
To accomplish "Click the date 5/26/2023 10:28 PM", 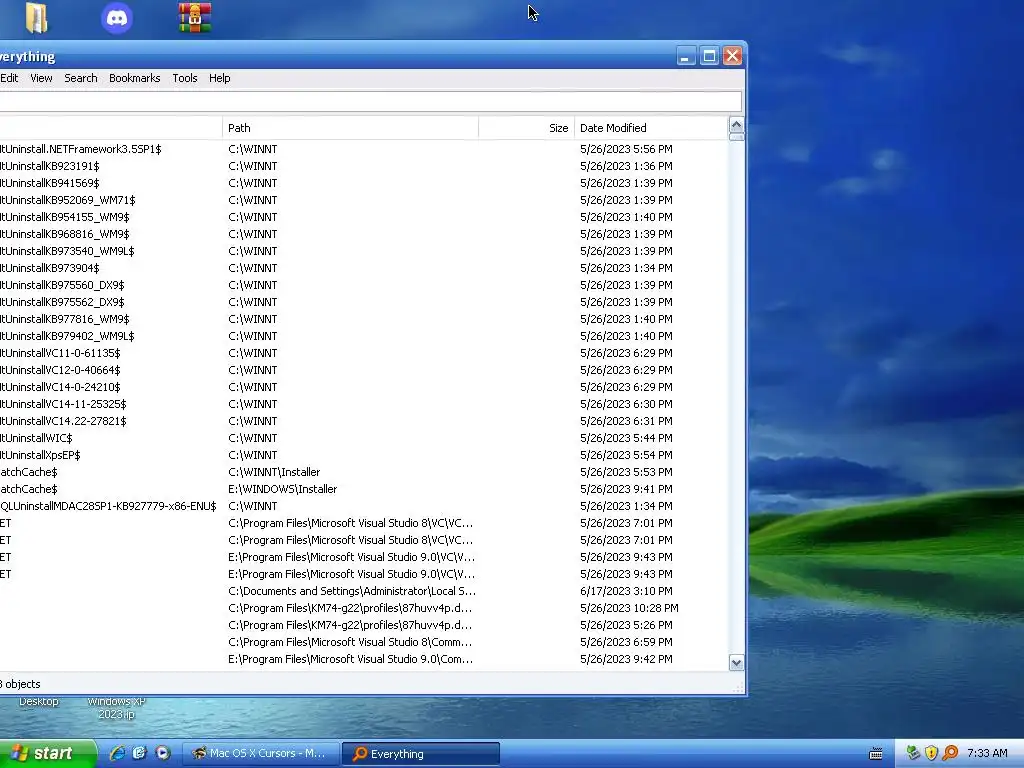I will click(629, 607).
